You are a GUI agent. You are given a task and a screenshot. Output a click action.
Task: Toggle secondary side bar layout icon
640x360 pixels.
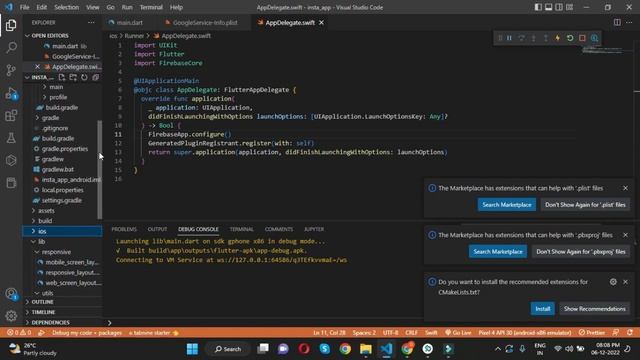[559, 7]
